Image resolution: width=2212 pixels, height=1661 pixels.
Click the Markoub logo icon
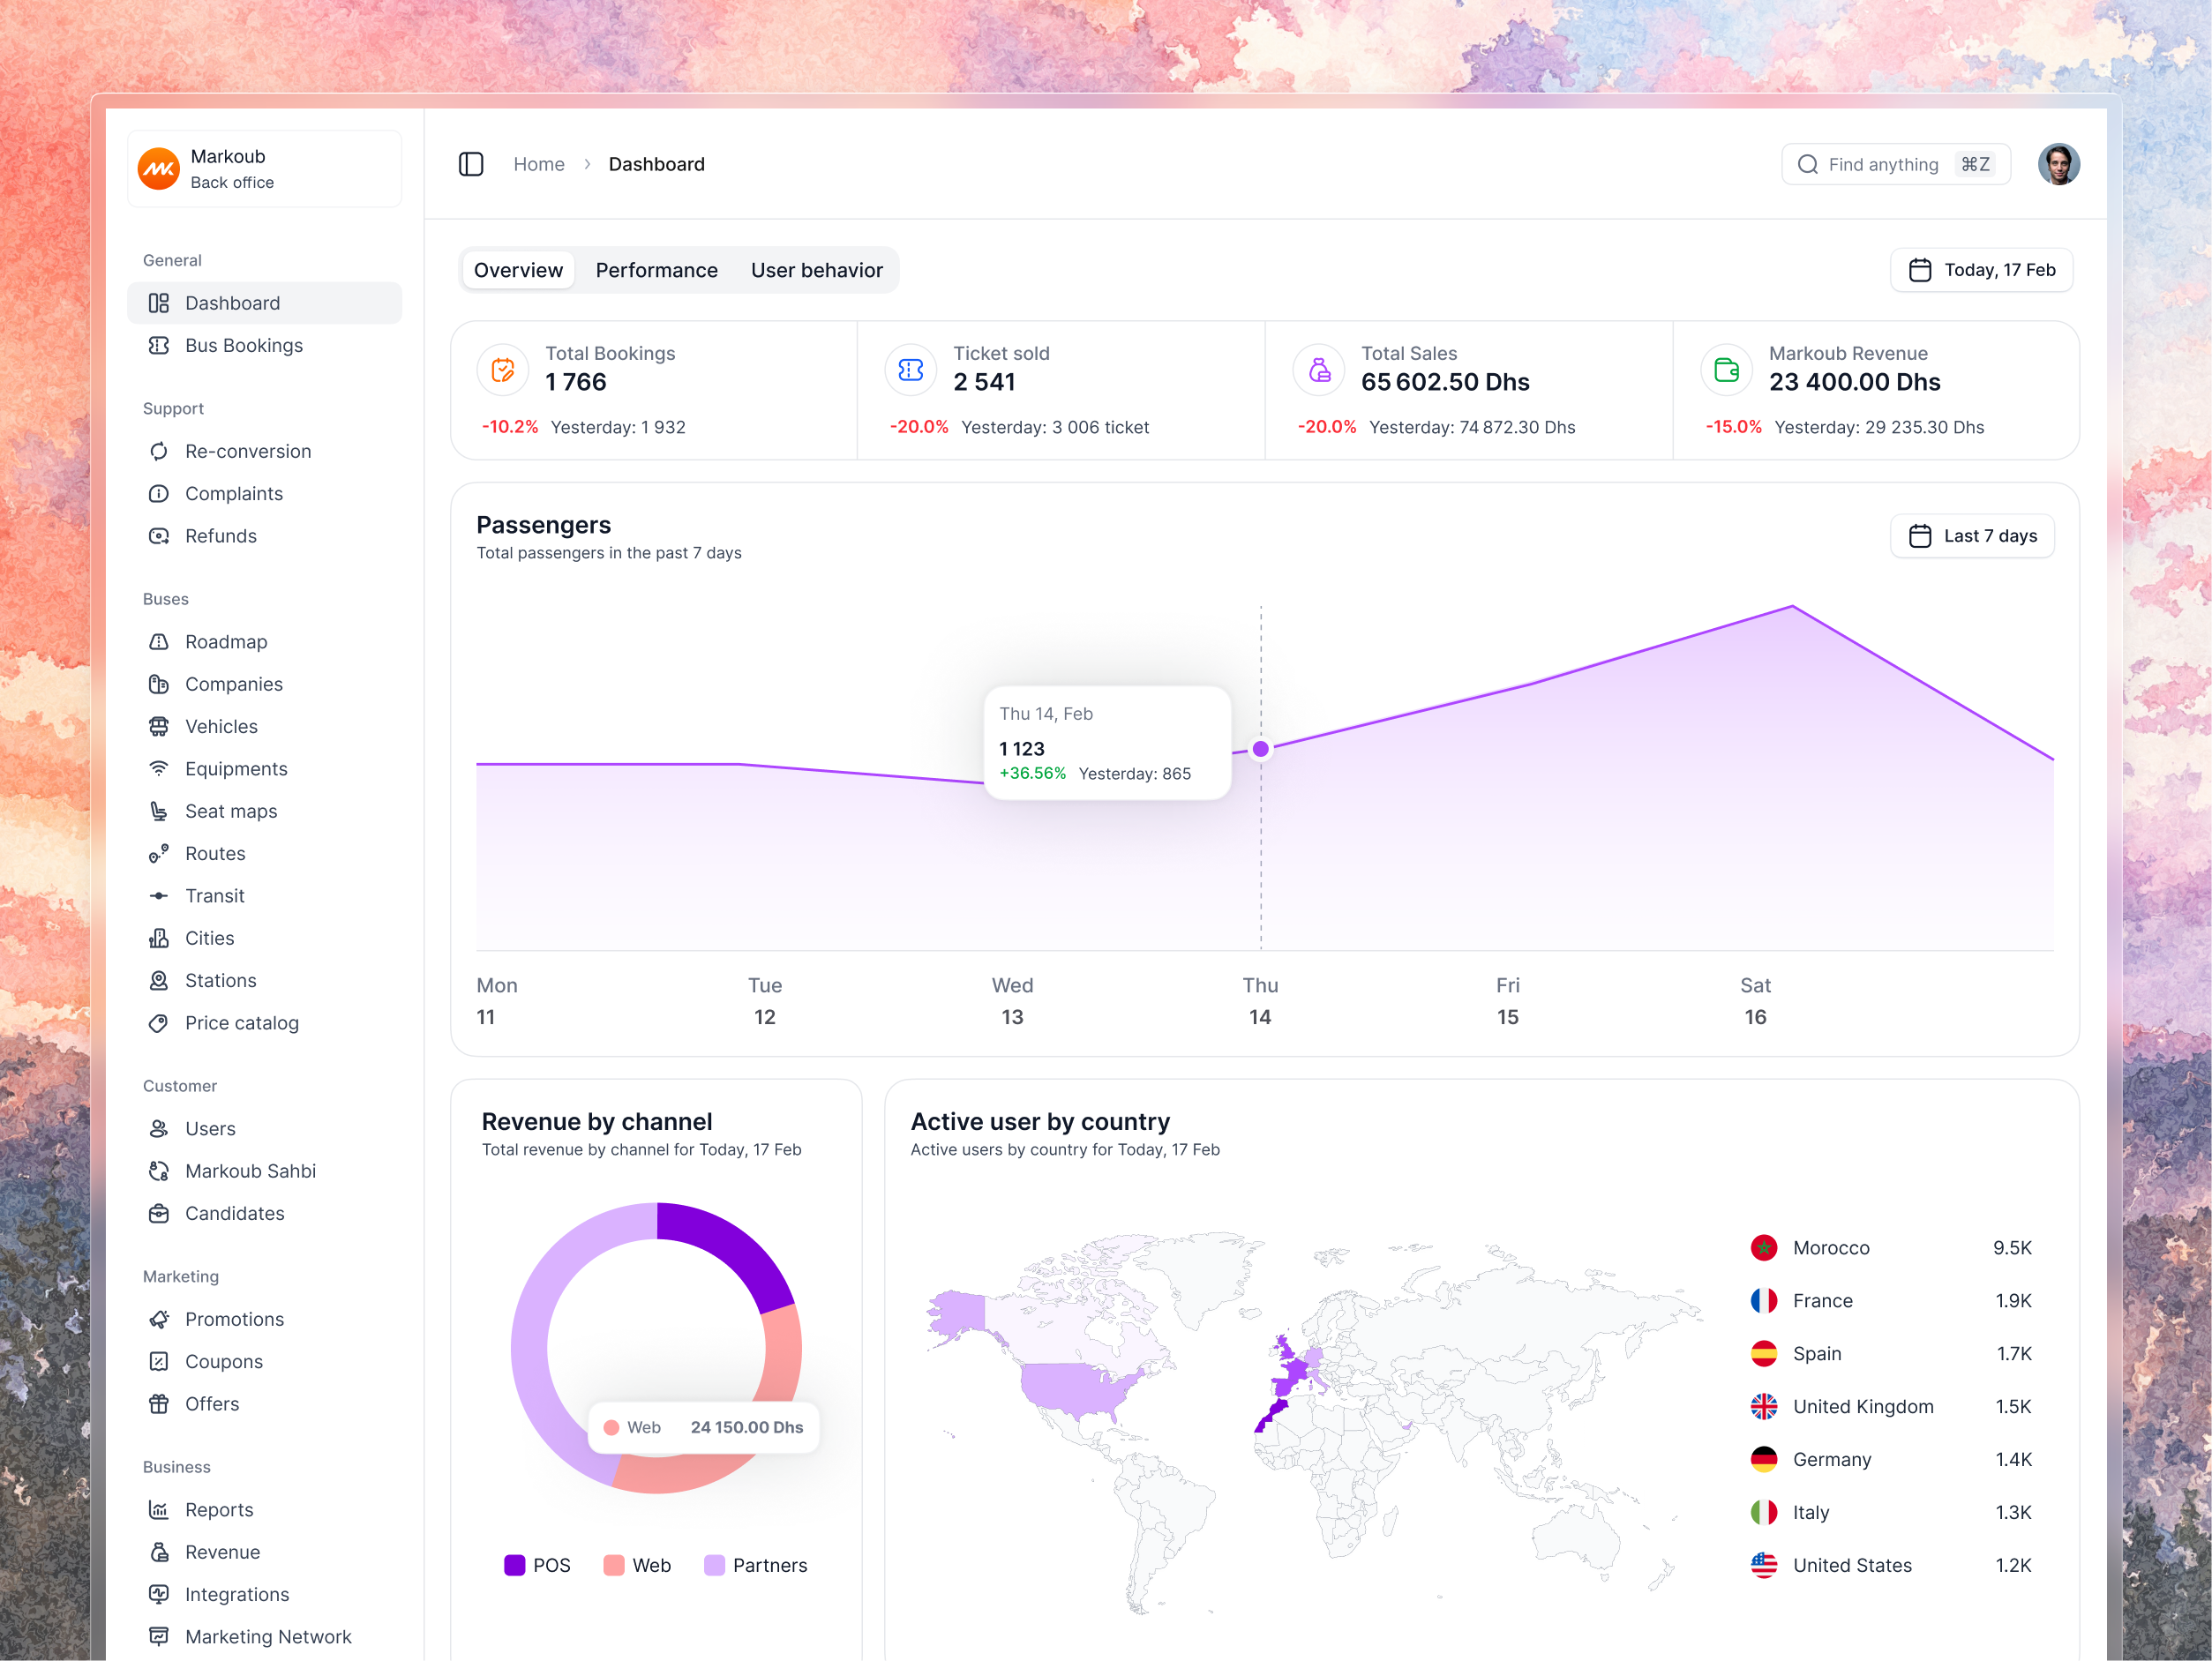159,169
